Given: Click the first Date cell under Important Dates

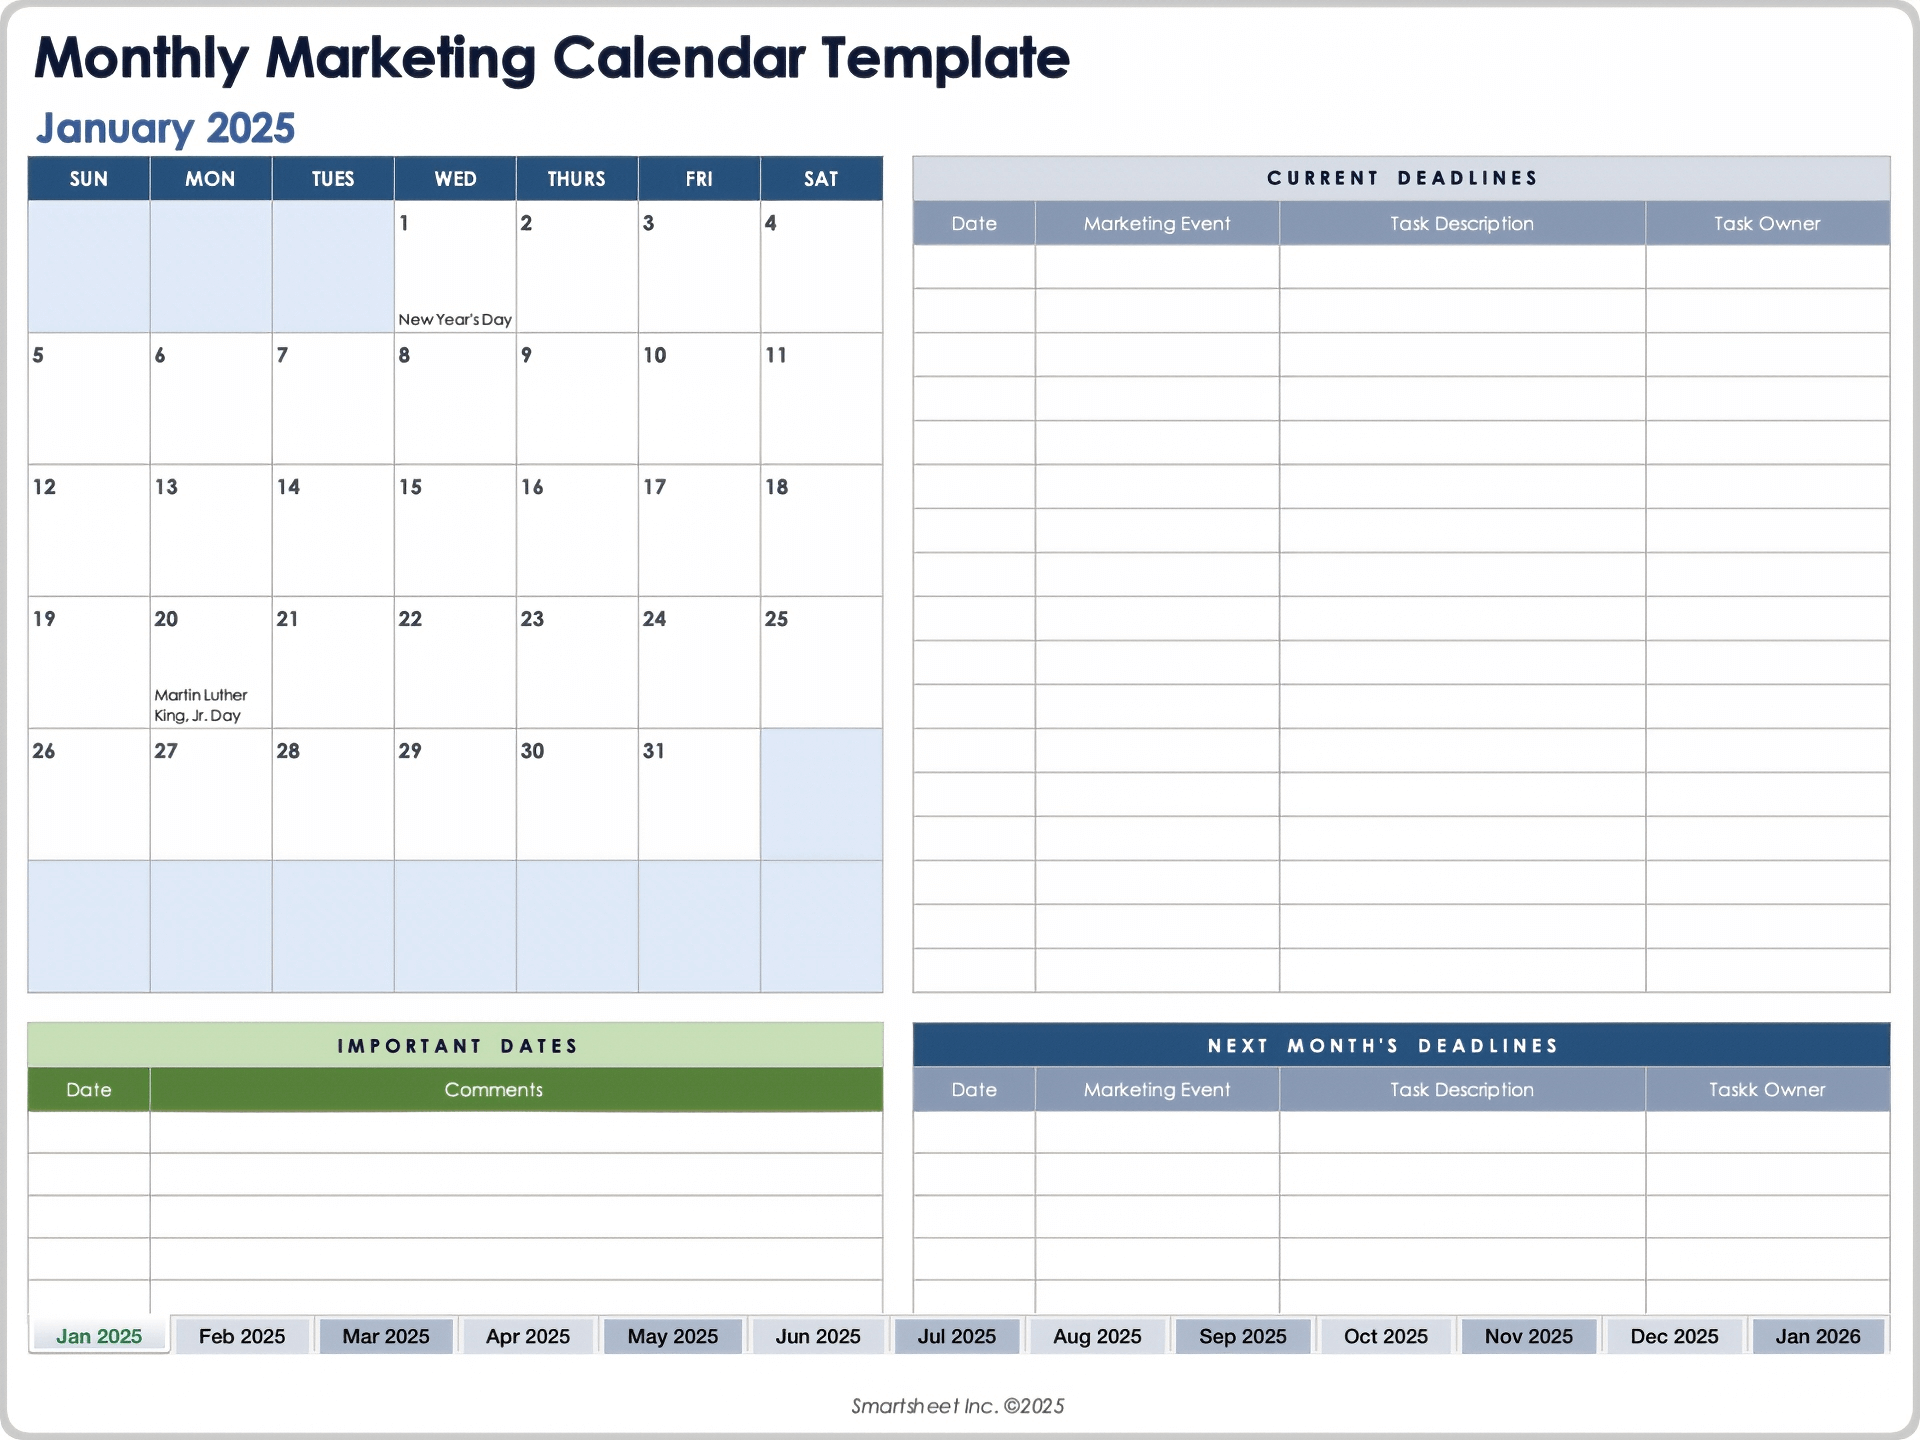Looking at the screenshot, I should tap(89, 1132).
